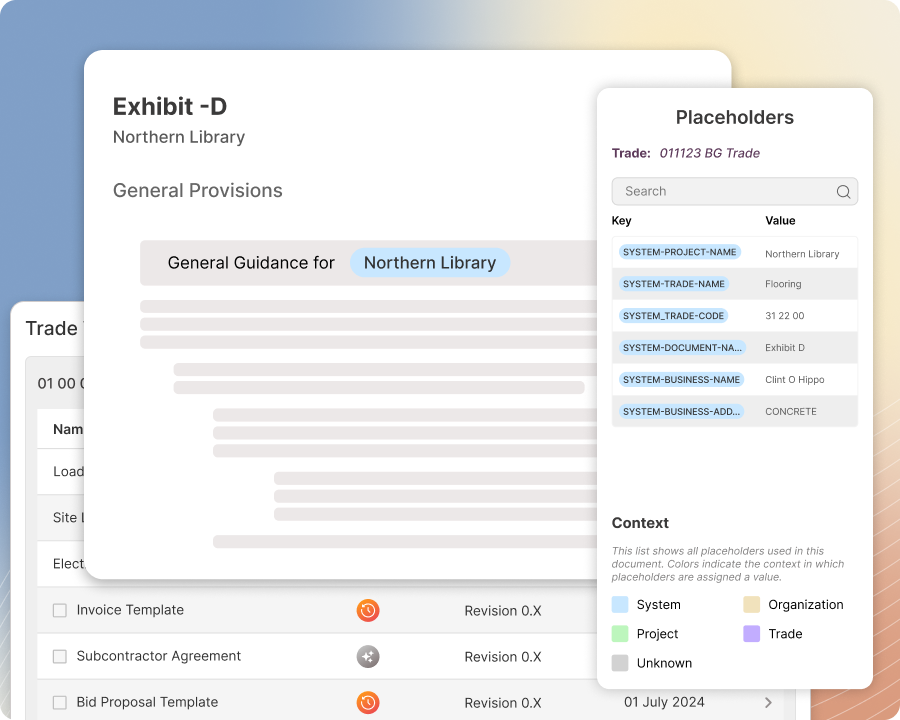Tick the Invoice Template checkbox

point(60,610)
